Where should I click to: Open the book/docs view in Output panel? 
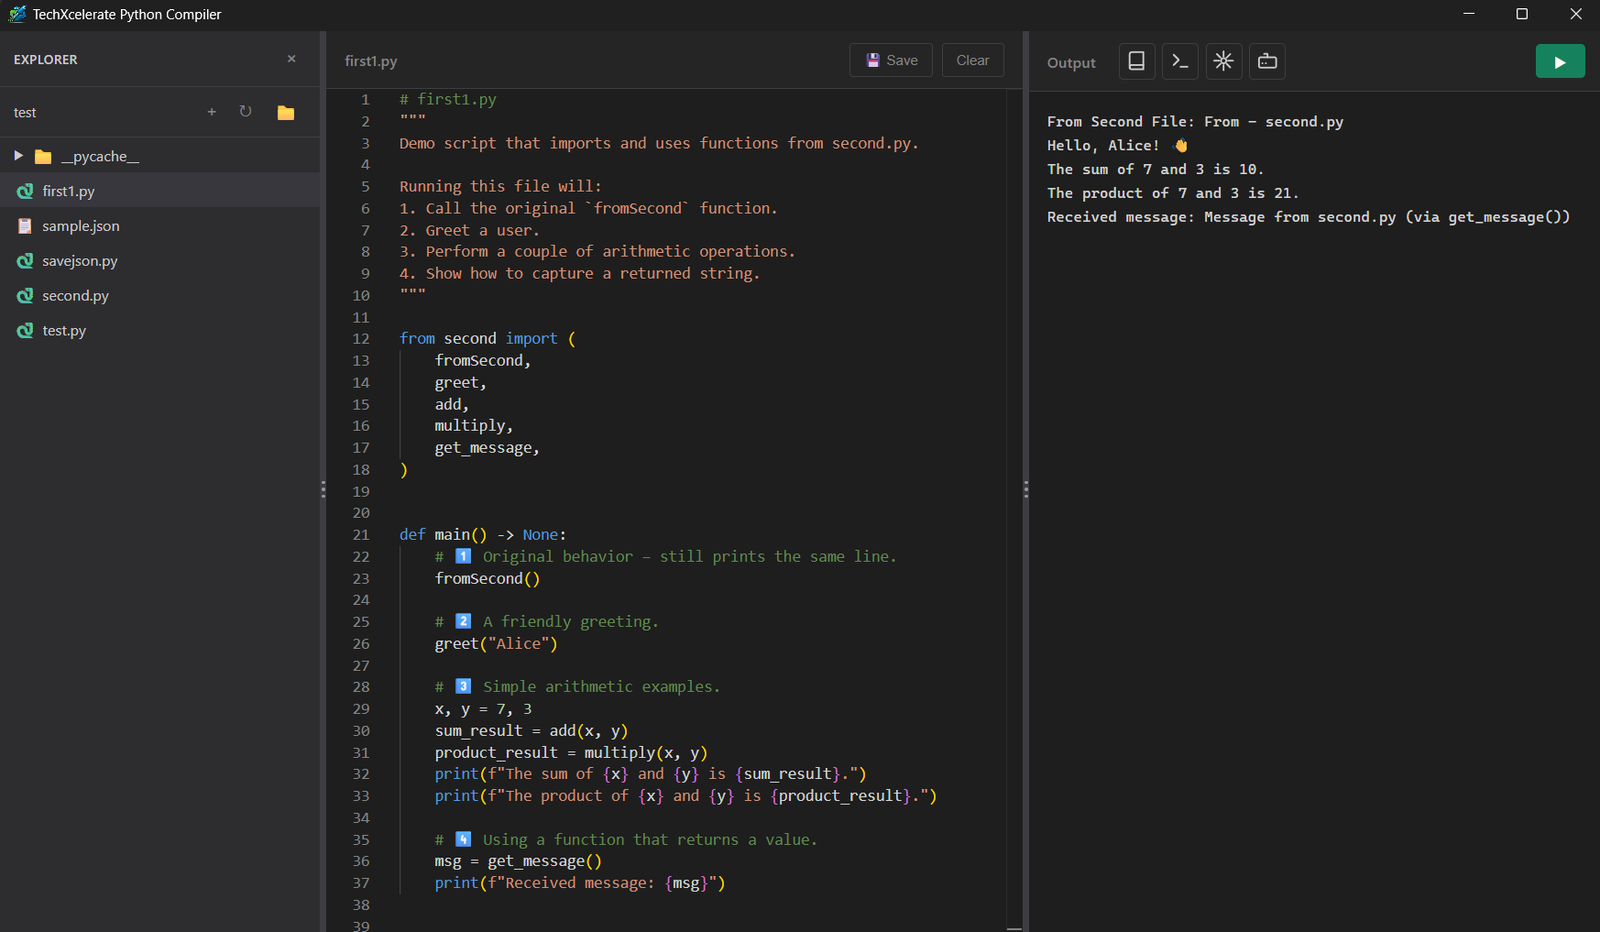click(x=1136, y=61)
